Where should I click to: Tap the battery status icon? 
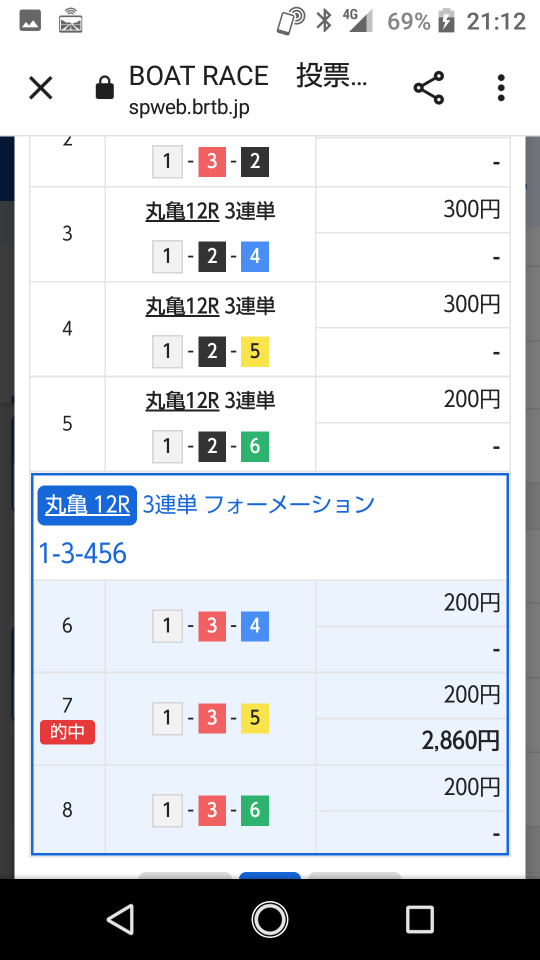[x=446, y=21]
